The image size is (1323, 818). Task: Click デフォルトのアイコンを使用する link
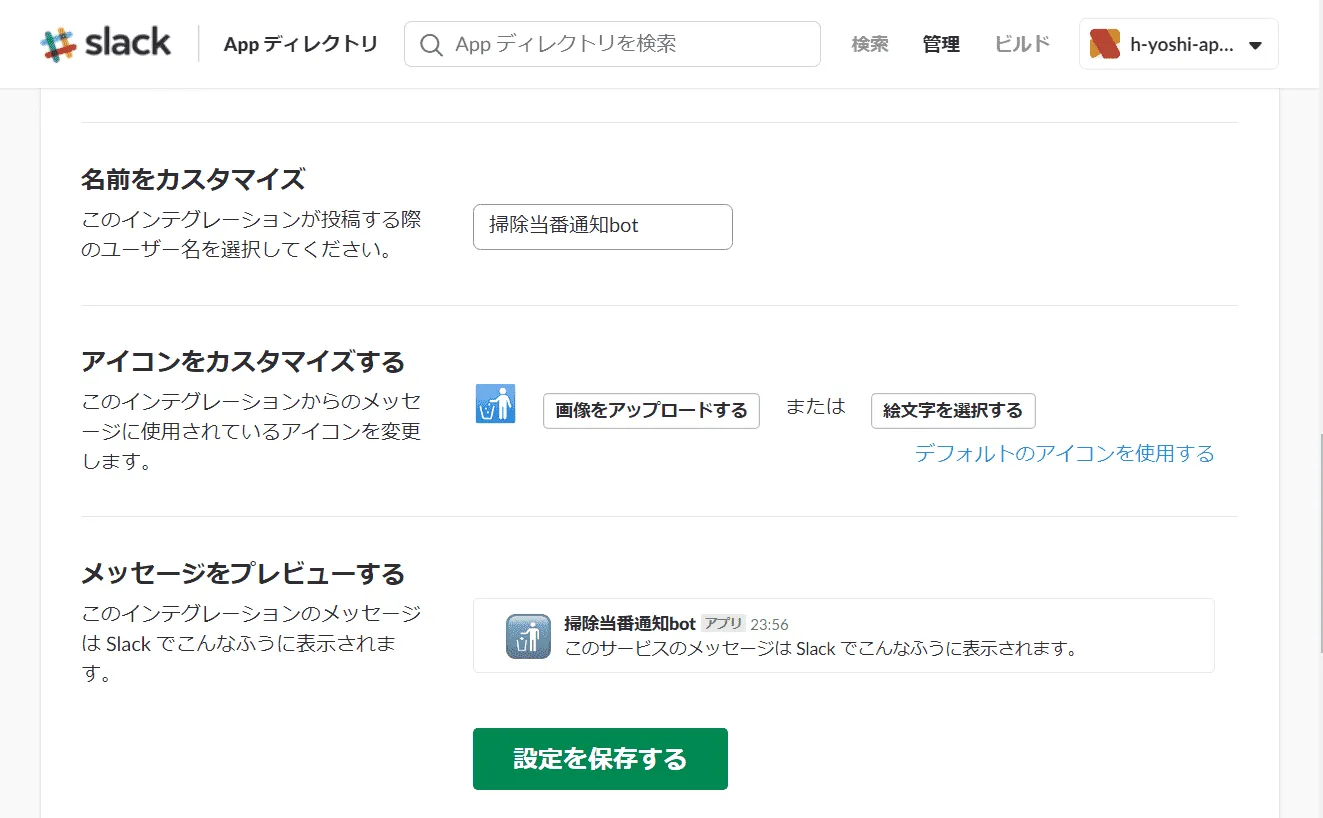pos(1066,453)
